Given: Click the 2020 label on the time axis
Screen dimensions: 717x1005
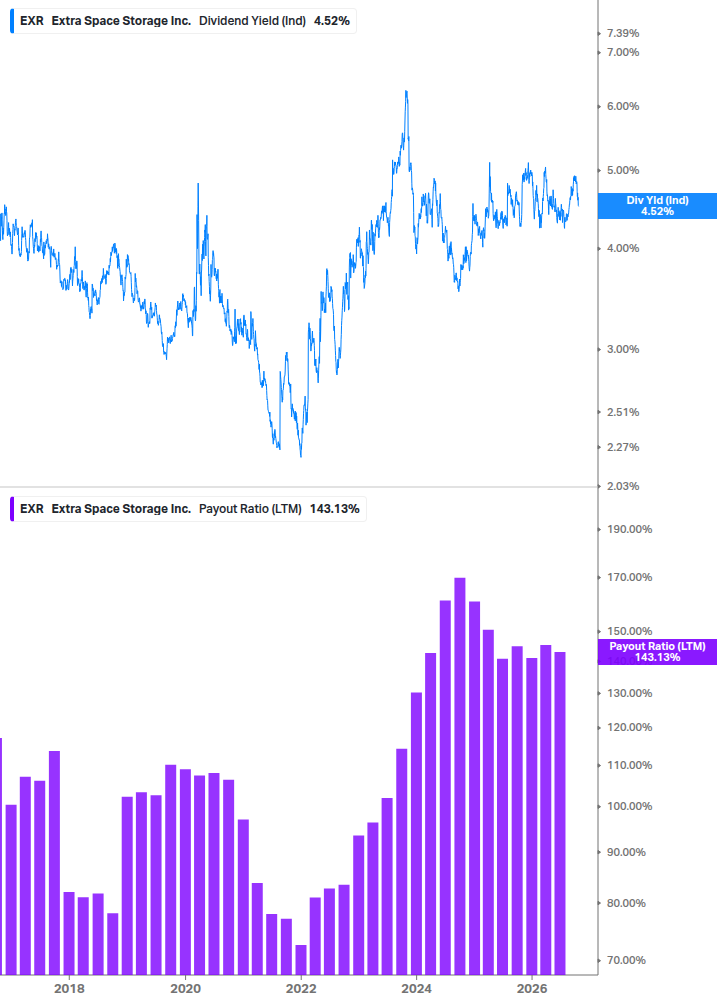Looking at the screenshot, I should coord(185,988).
